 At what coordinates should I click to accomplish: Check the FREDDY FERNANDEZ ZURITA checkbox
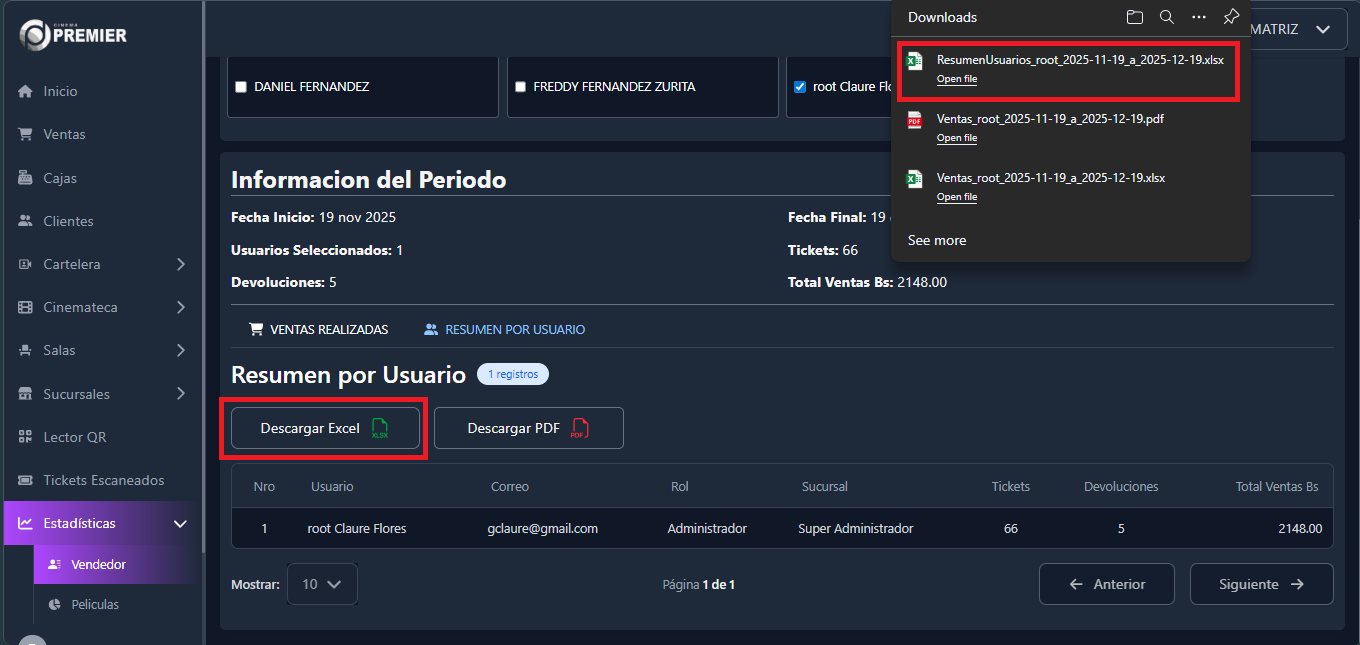tap(520, 87)
